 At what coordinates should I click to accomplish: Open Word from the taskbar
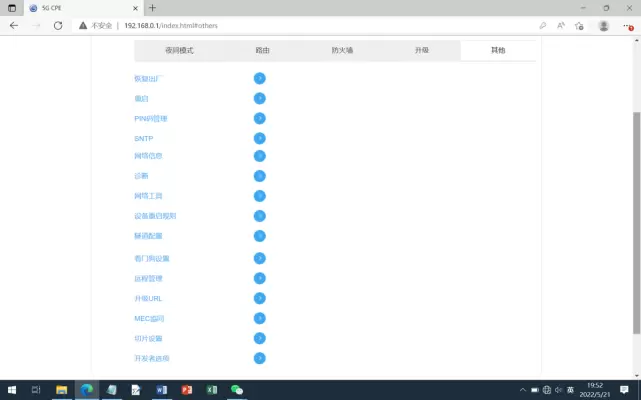[x=161, y=390]
